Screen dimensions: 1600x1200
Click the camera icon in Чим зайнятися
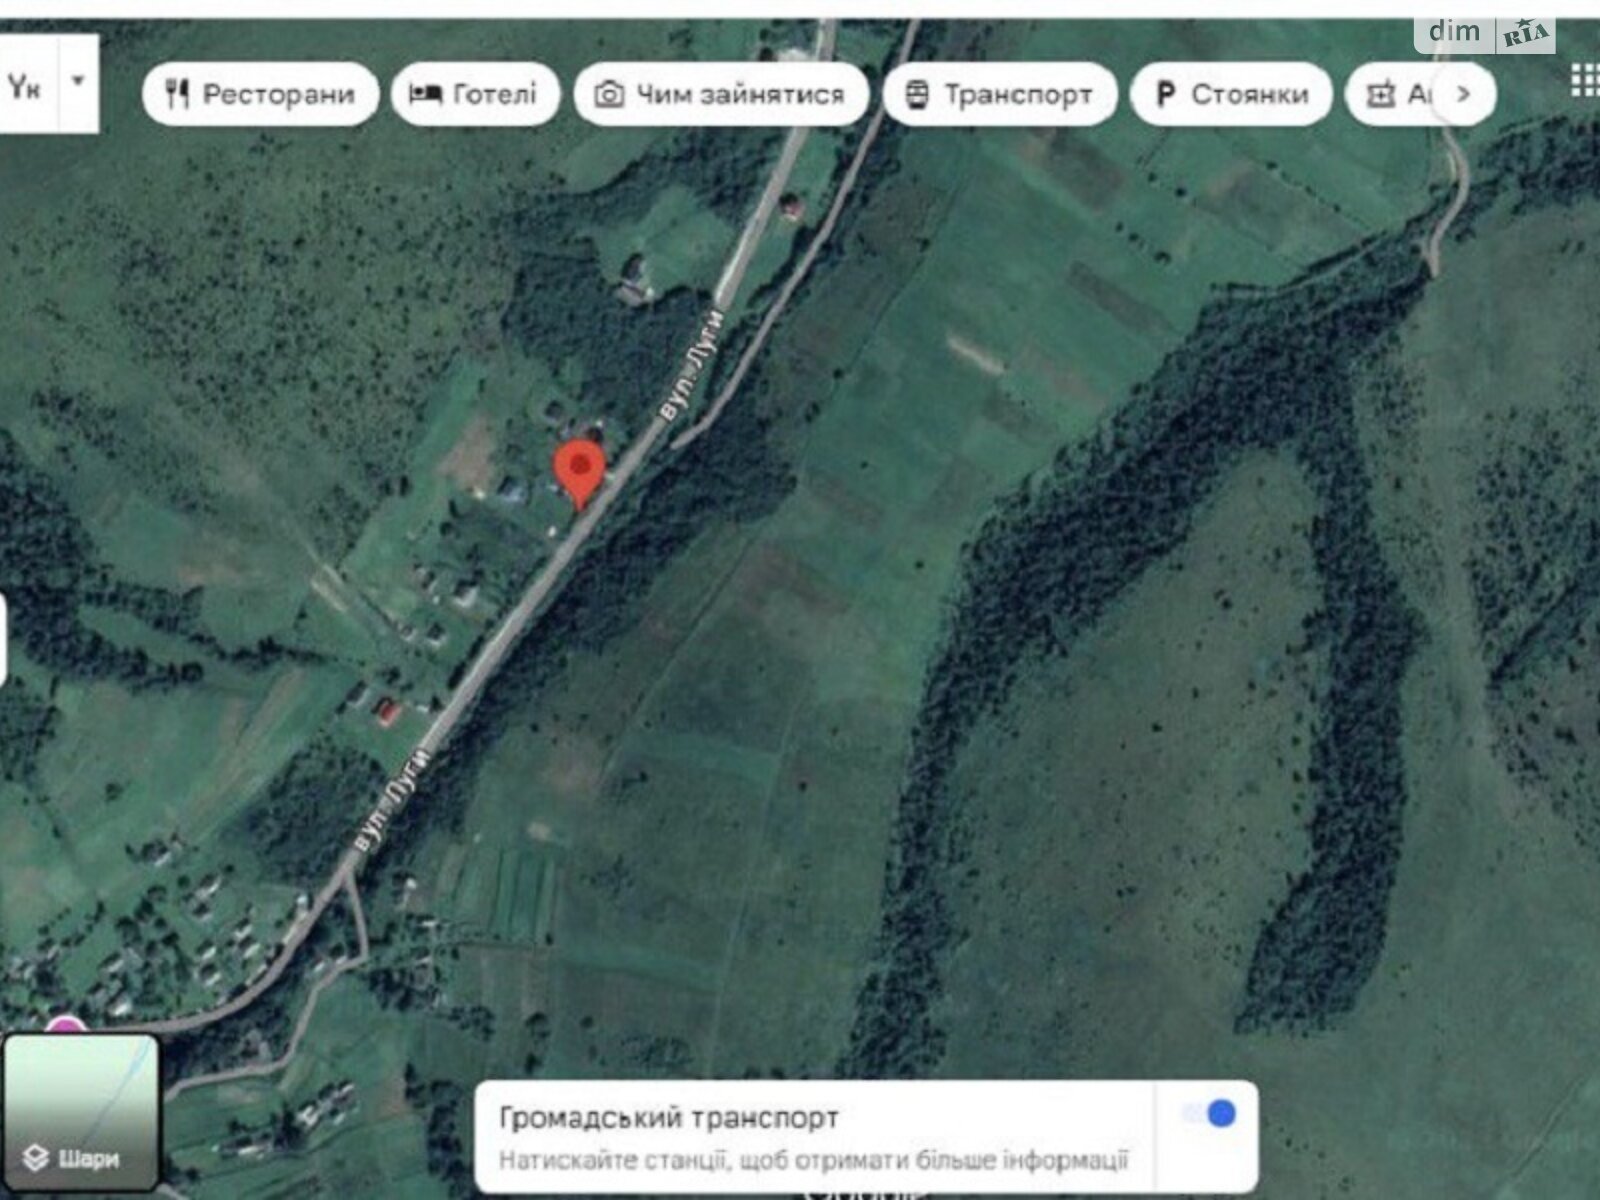pos(609,95)
